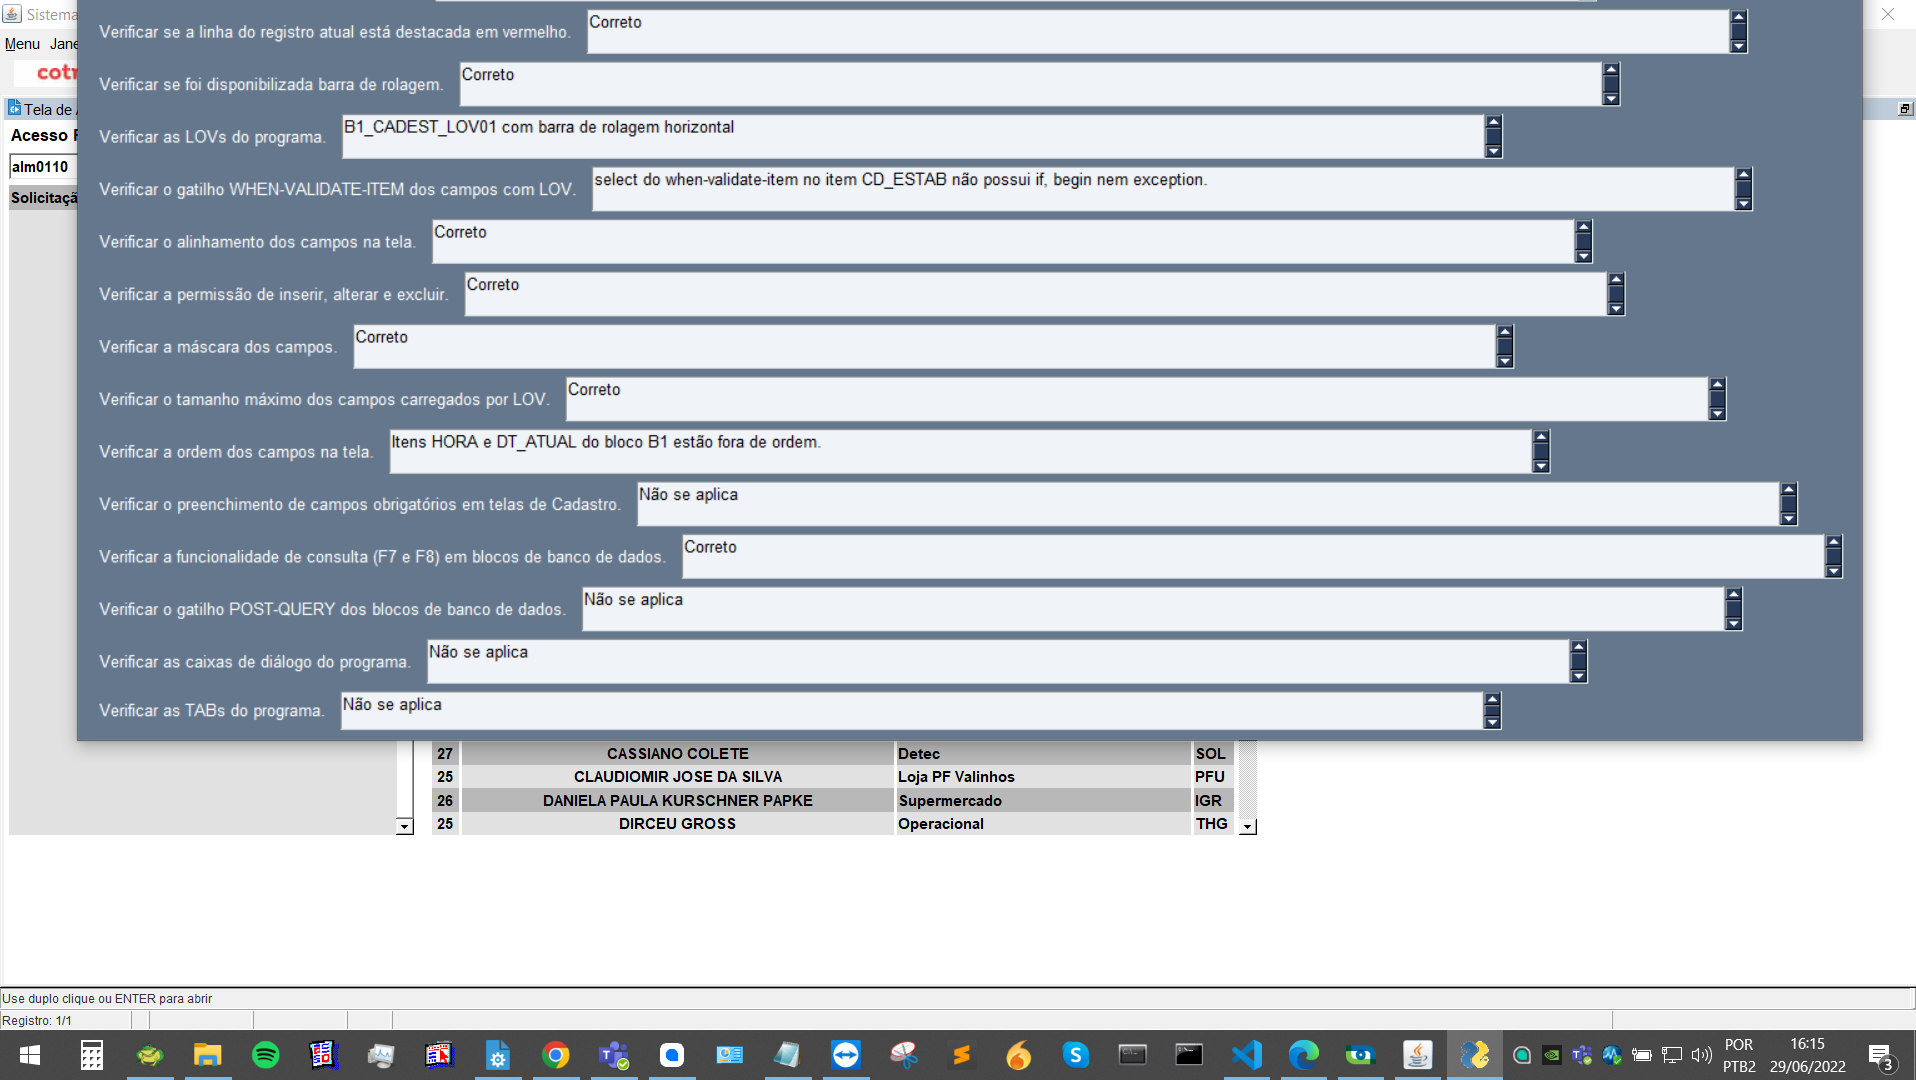
Task: Open the Windows Start menu
Action: coord(30,1055)
